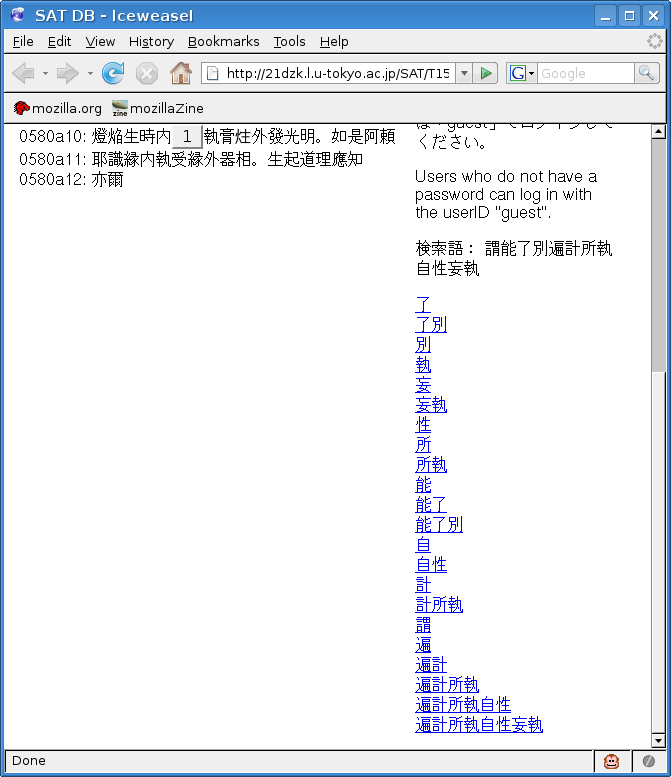This screenshot has width=671, height=777.
Task: Click the Stop loading button
Action: pos(147,73)
